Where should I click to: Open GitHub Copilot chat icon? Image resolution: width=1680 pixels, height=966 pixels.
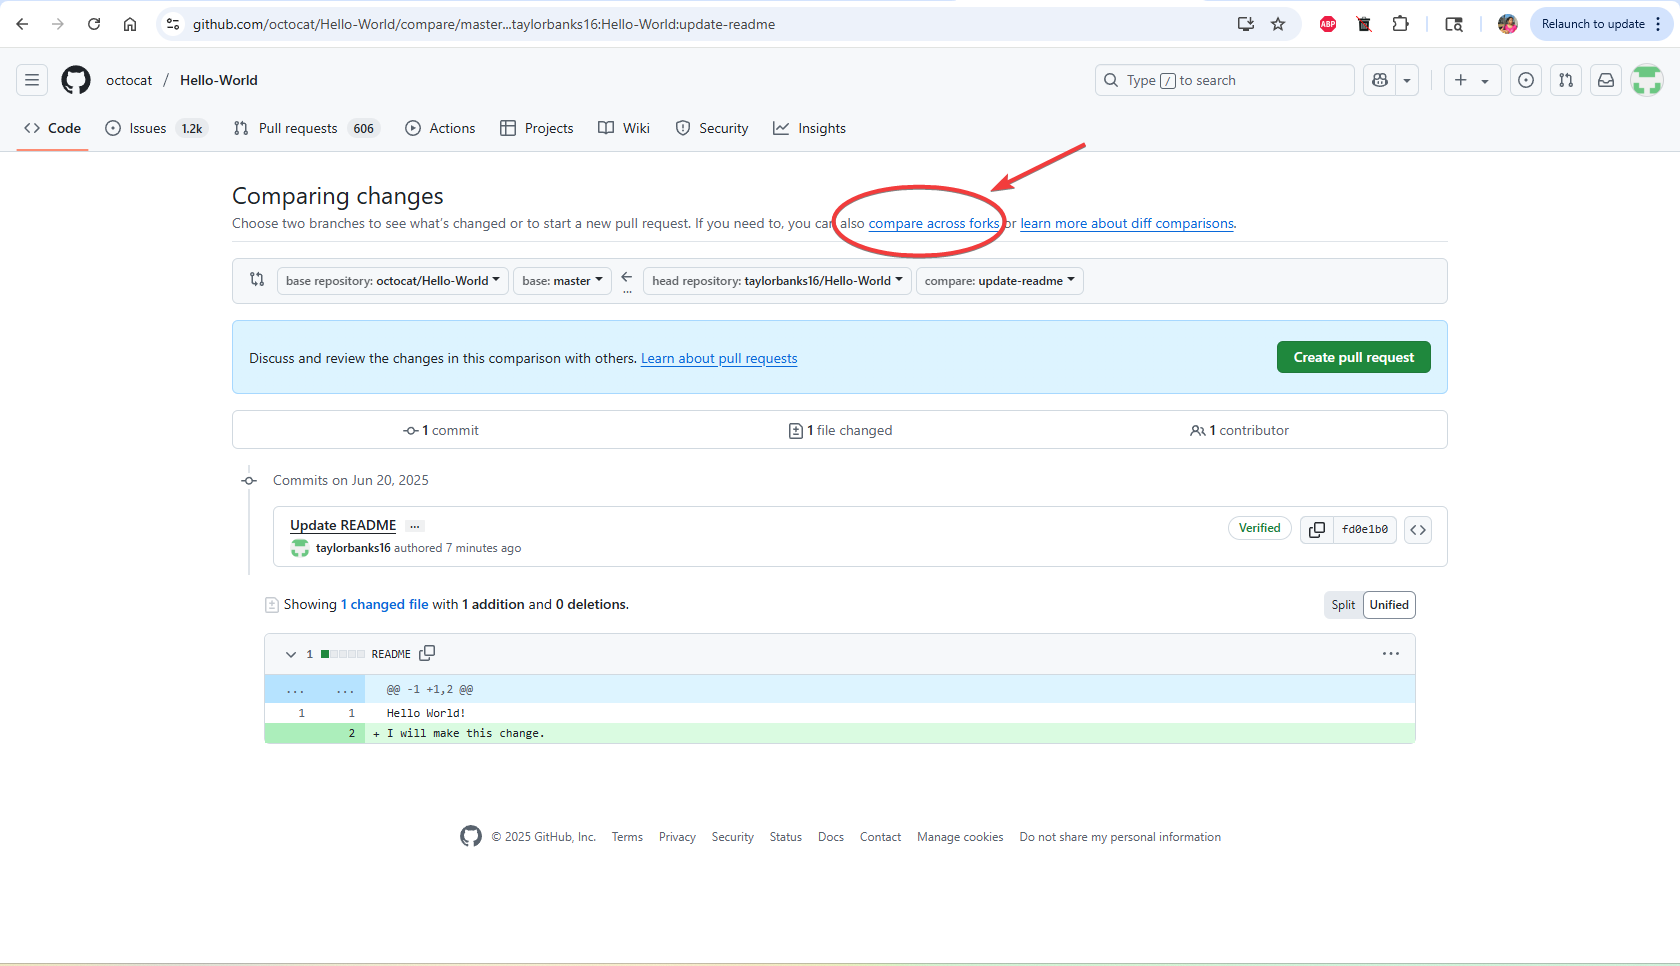point(1380,80)
